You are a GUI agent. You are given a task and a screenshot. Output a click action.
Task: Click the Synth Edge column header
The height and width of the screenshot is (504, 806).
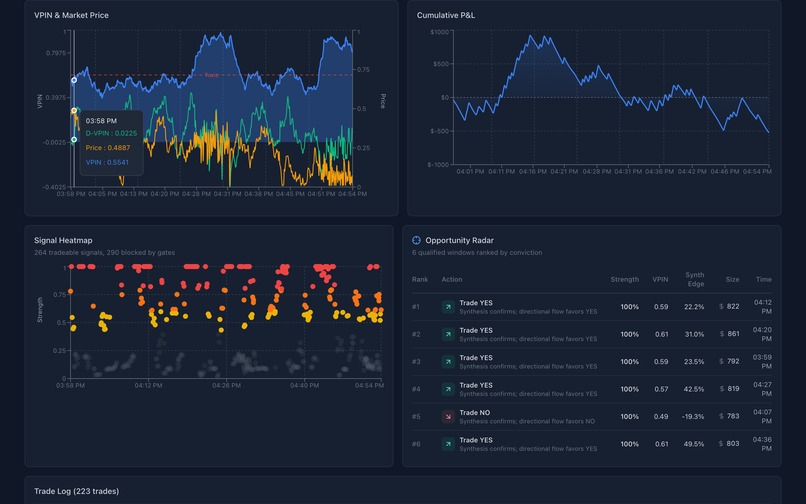(x=694, y=279)
